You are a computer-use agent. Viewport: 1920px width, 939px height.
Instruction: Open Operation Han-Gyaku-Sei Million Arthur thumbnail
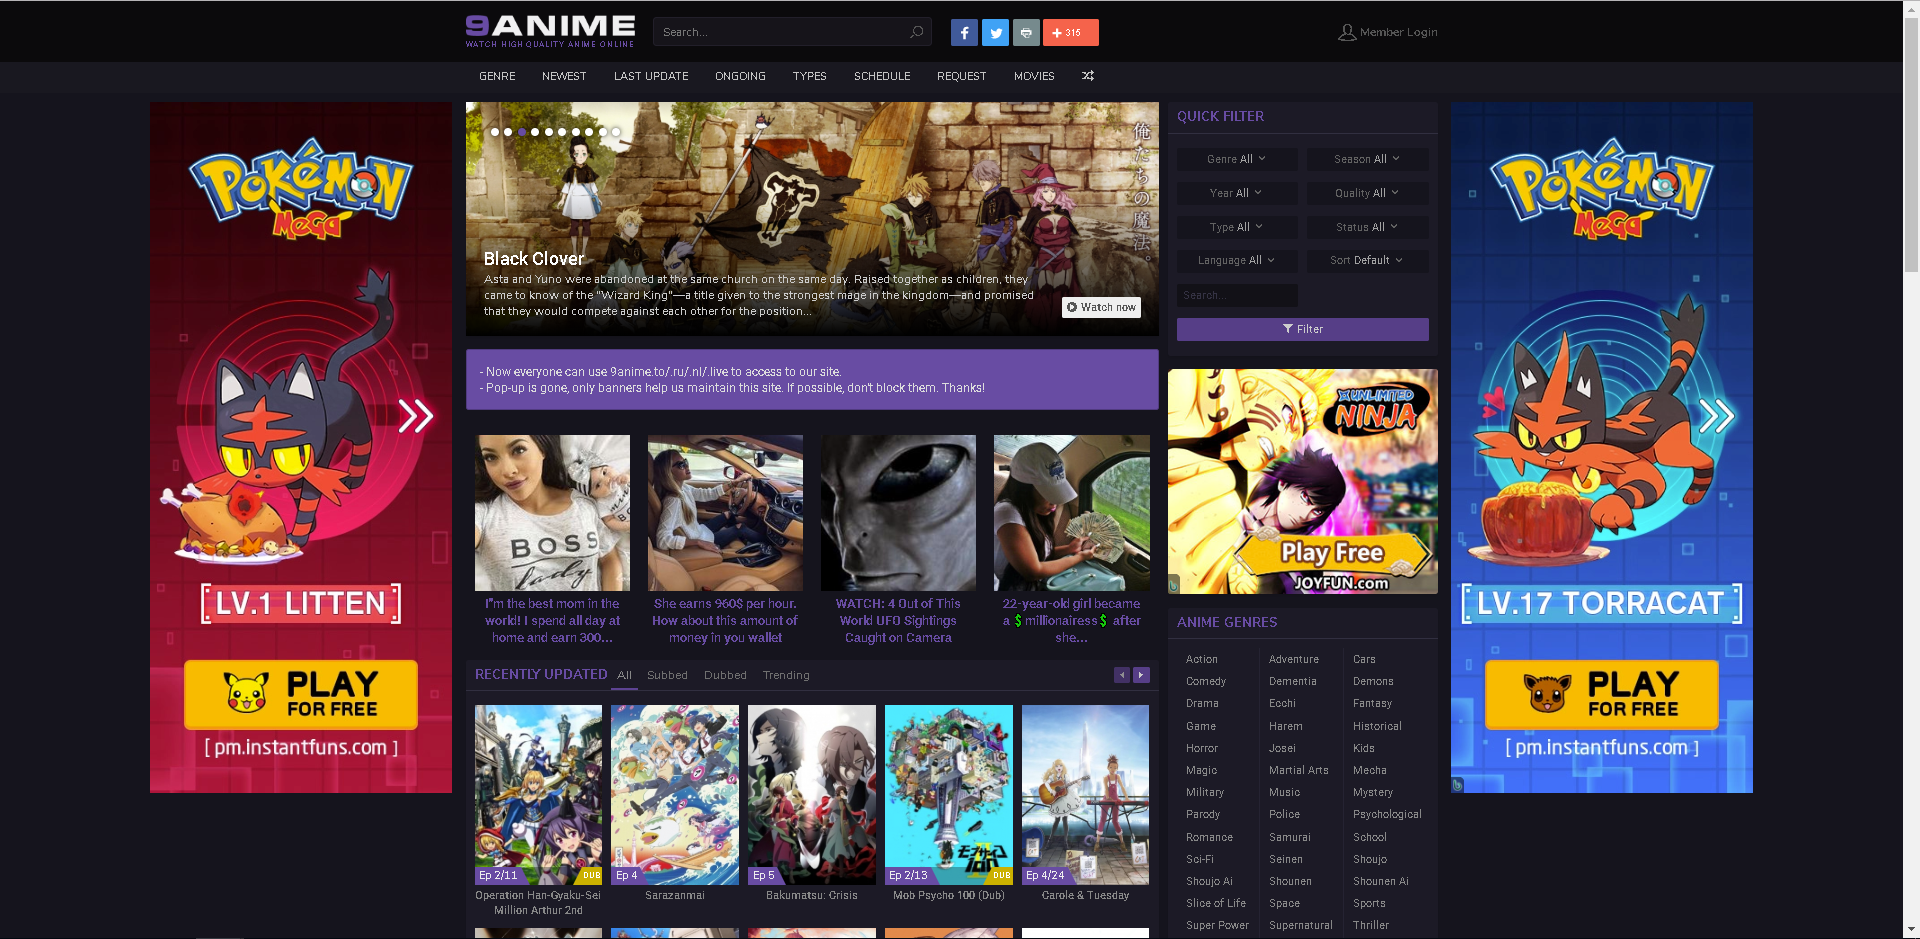(538, 795)
